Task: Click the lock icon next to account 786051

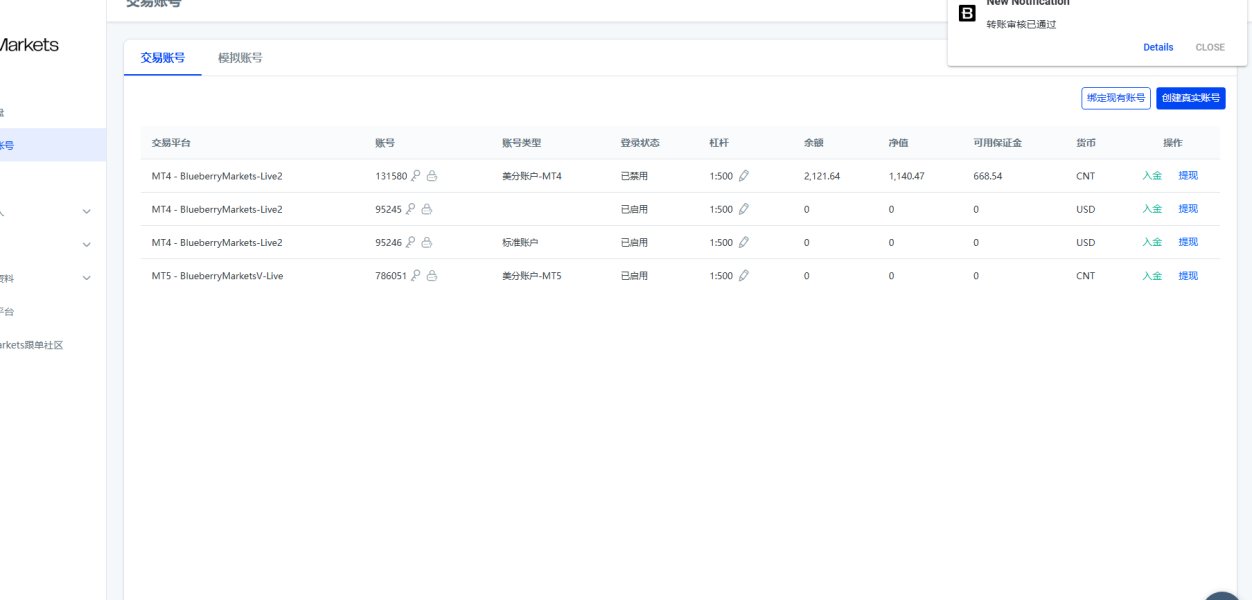Action: (432, 275)
